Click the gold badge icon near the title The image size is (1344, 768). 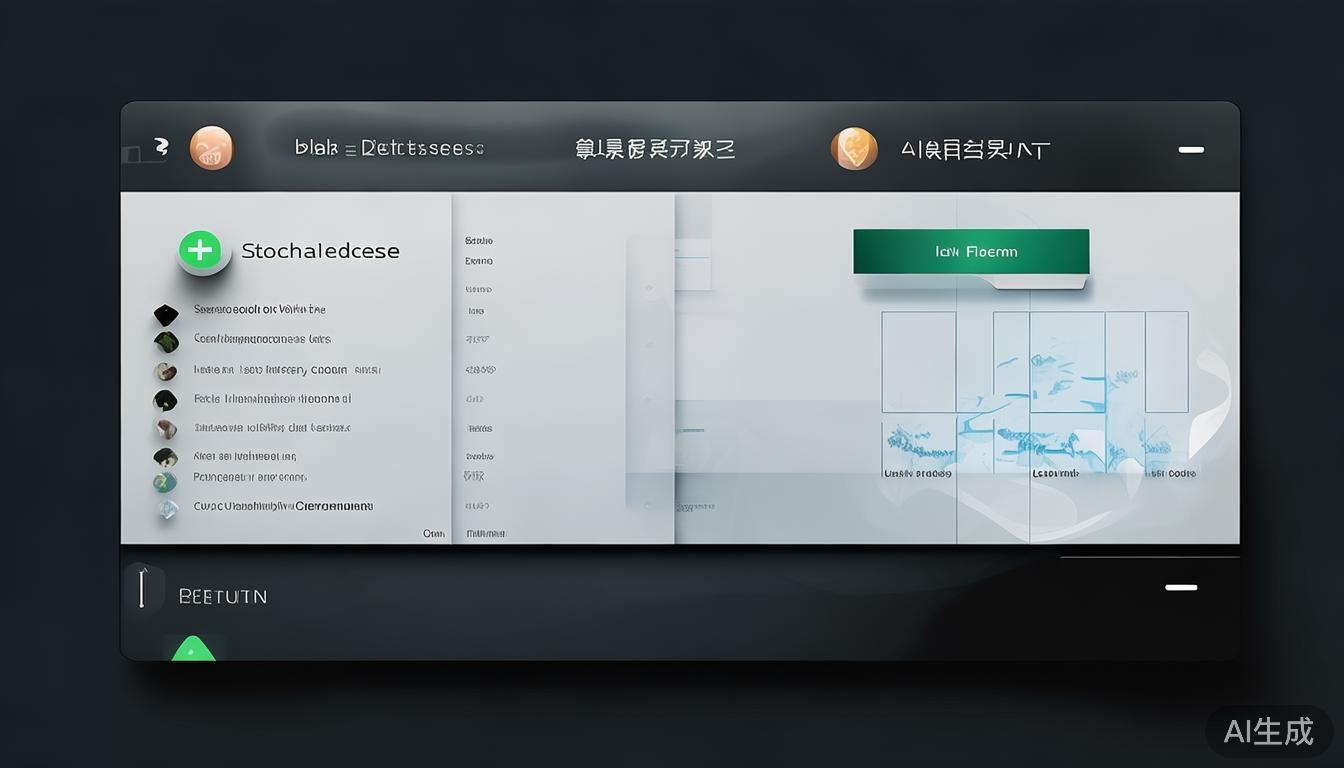853,148
